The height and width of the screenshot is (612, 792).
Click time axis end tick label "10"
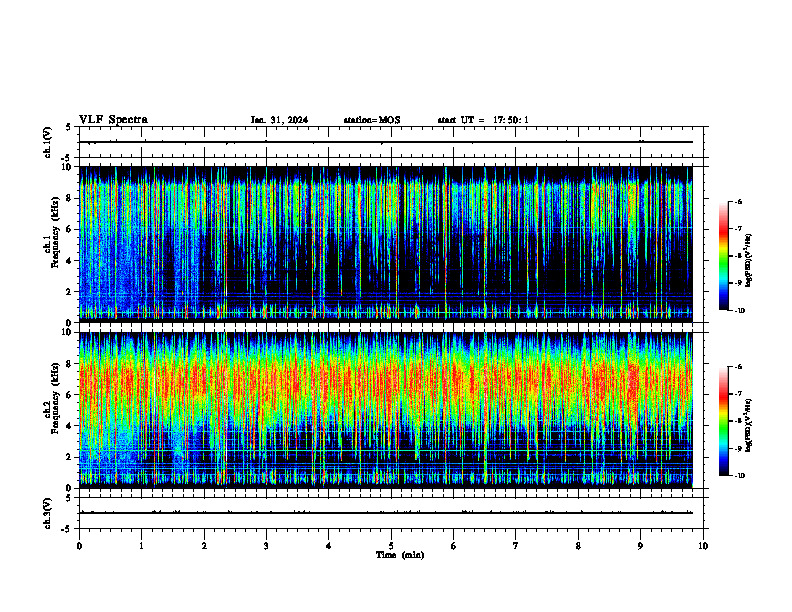pyautogui.click(x=703, y=546)
